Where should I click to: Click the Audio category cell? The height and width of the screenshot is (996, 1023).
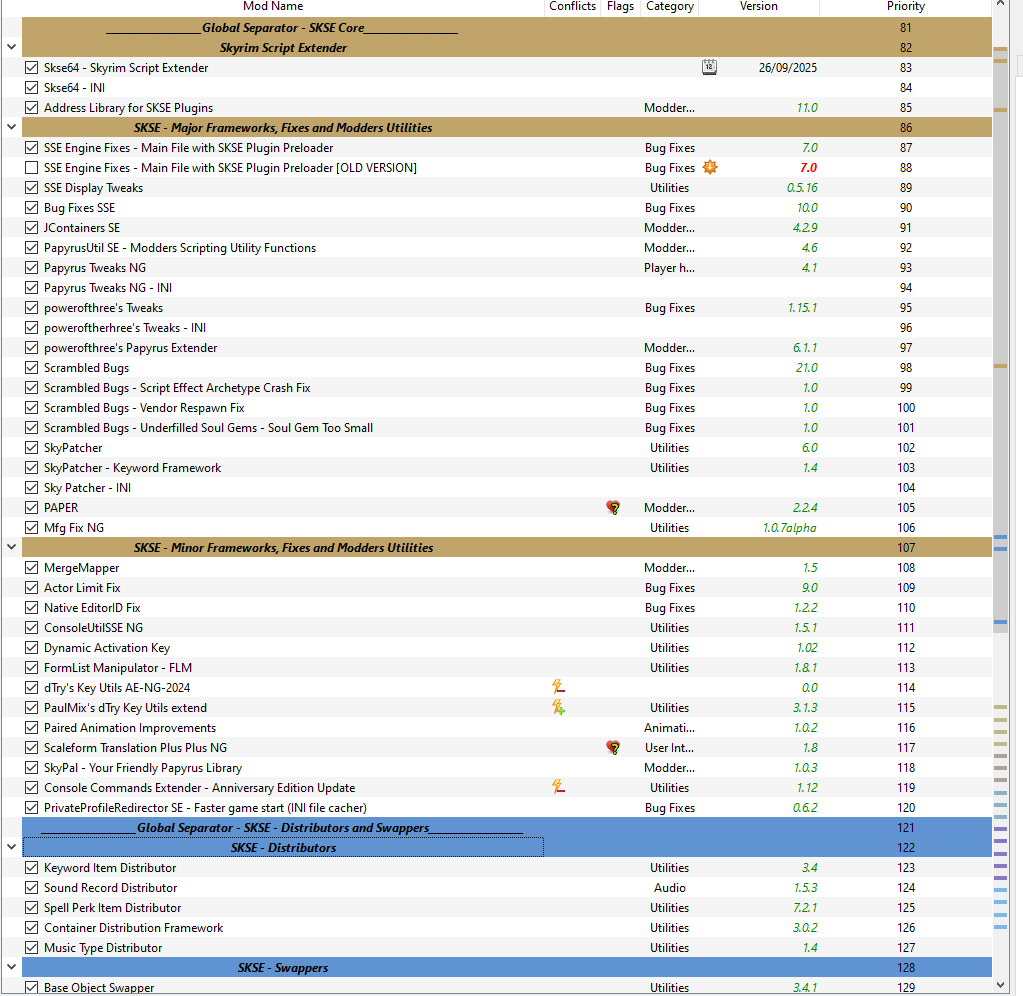click(669, 888)
